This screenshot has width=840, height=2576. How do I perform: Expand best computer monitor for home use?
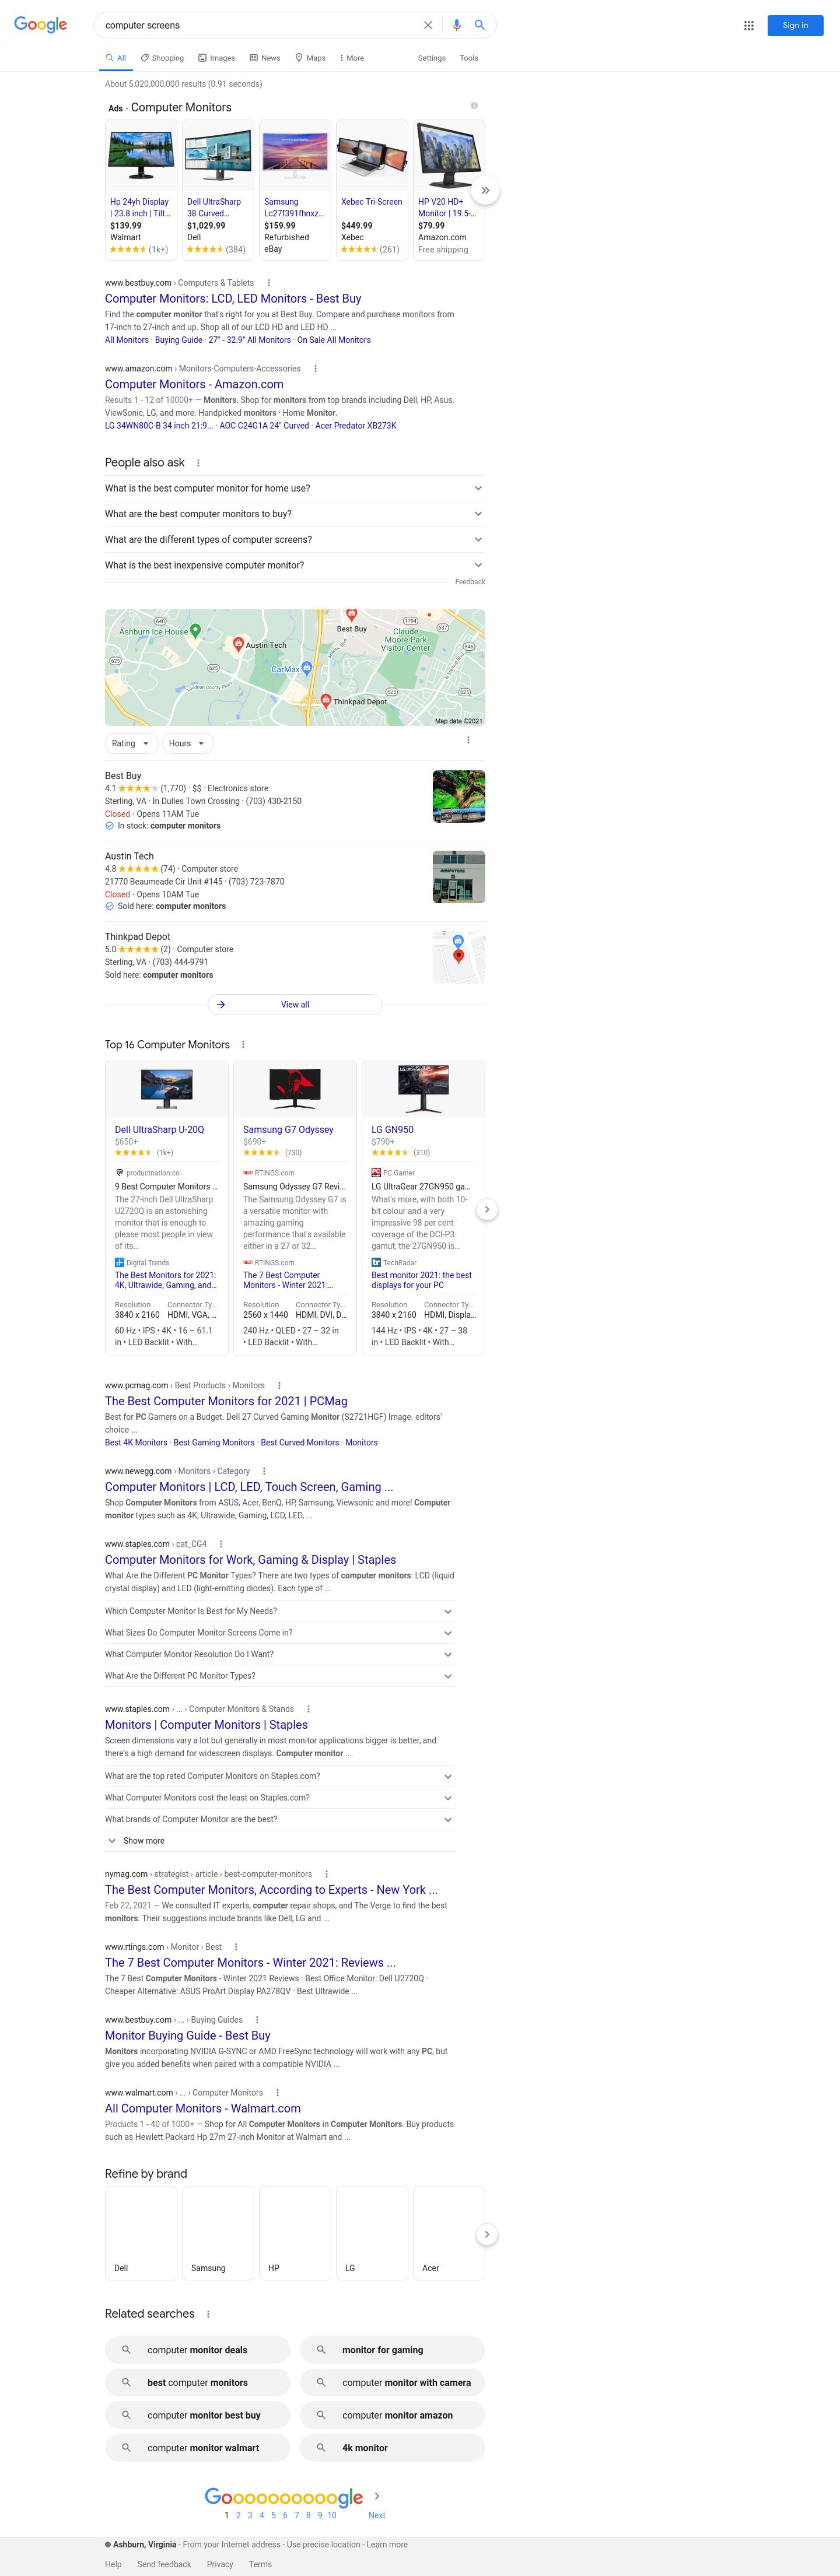pos(295,488)
